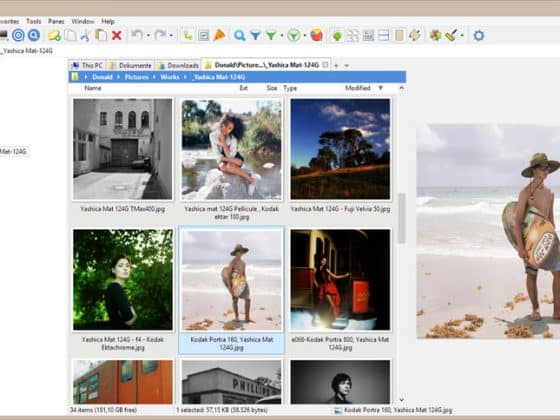
Task: Open dropdown arrow next to brush icon
Action: (x=462, y=35)
